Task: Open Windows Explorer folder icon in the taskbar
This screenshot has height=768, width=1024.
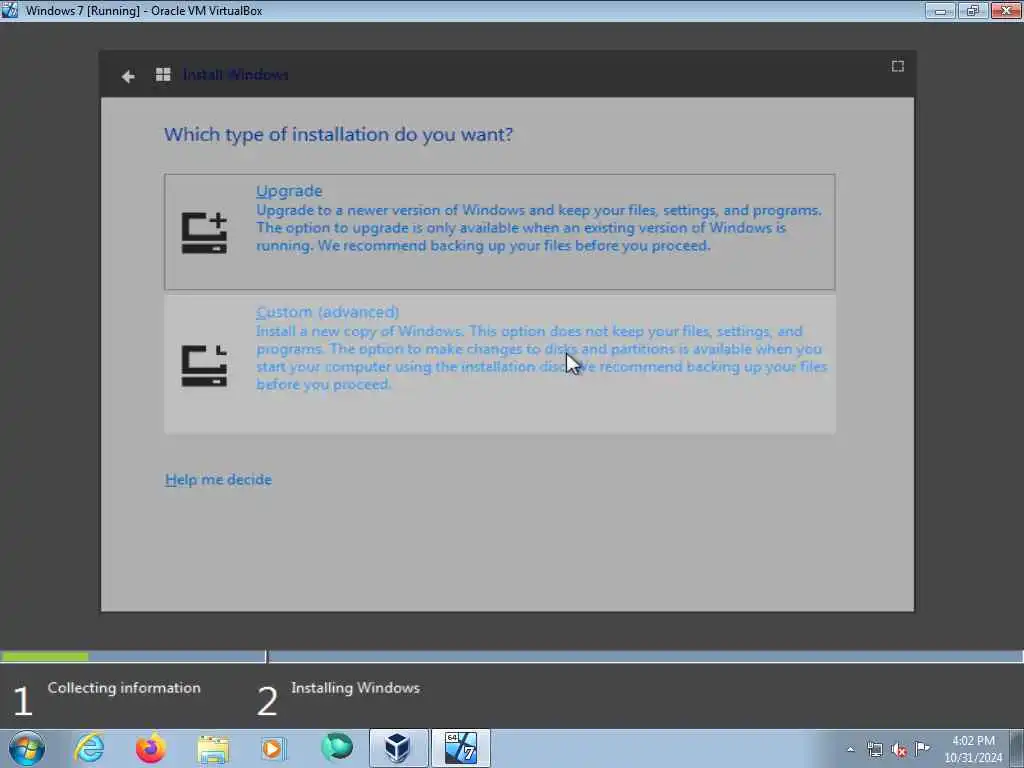Action: click(x=213, y=749)
